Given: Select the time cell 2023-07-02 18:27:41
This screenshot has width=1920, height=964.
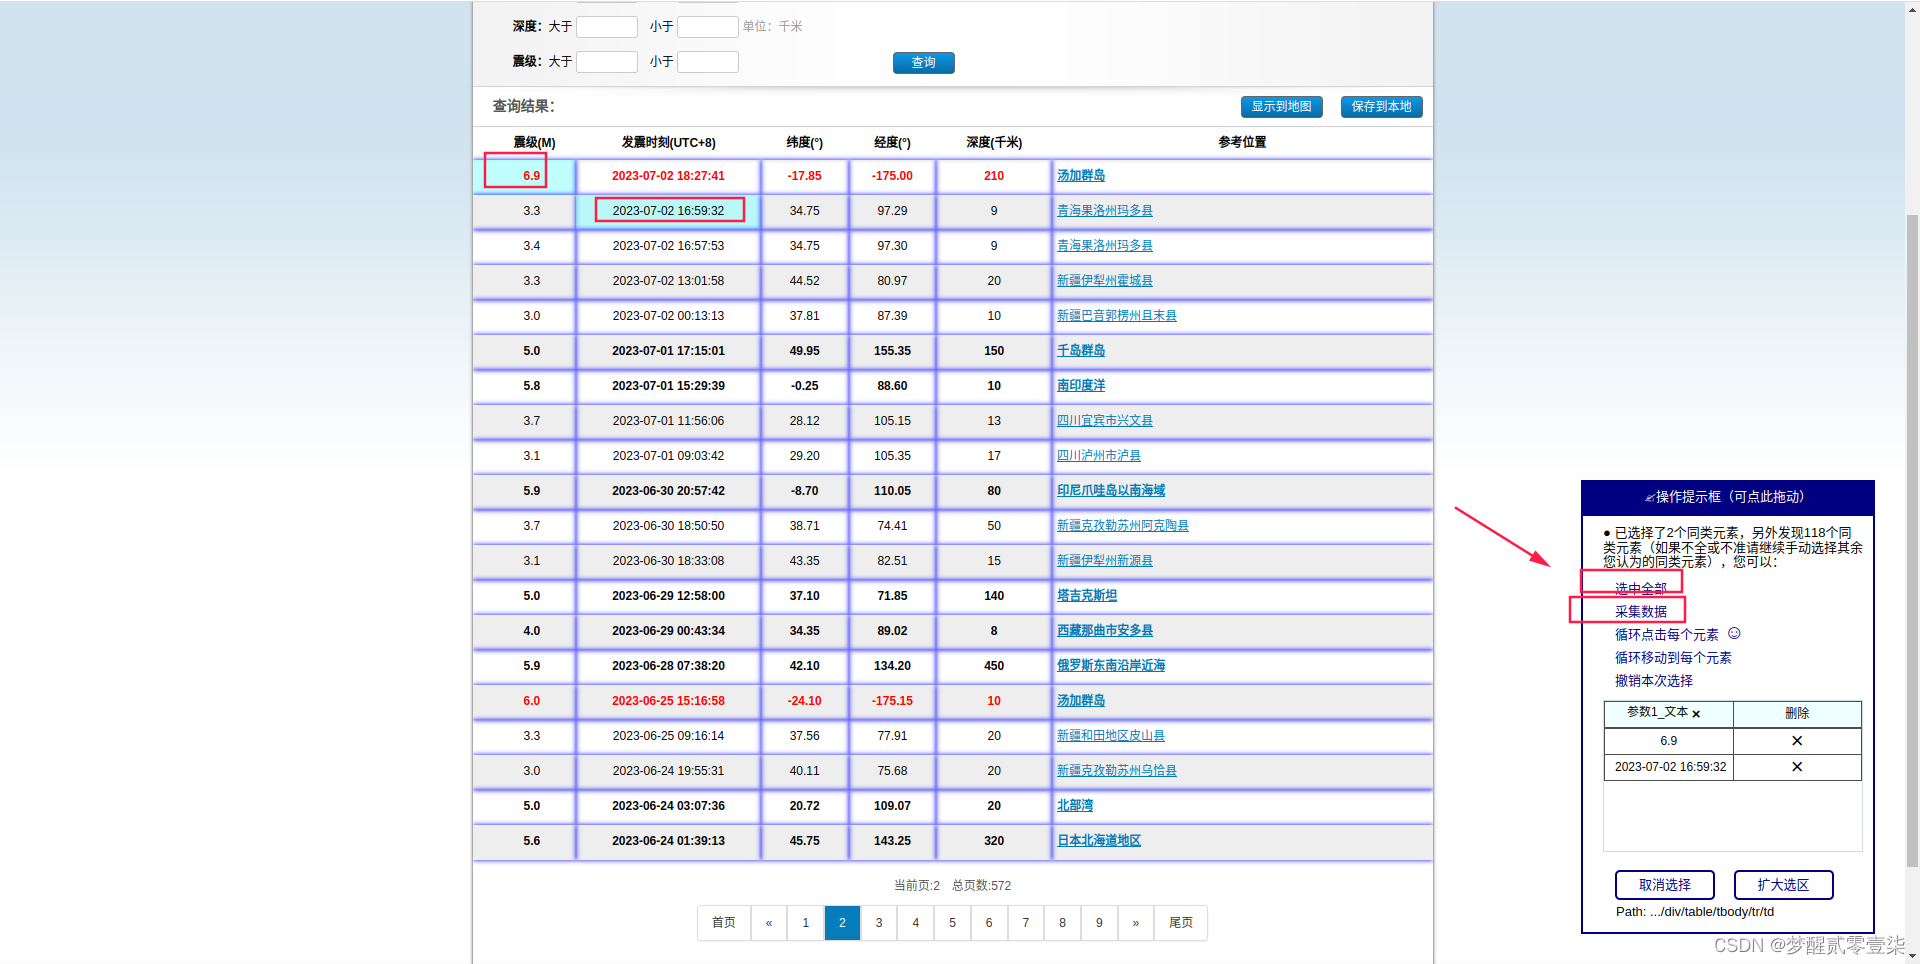Looking at the screenshot, I should tap(668, 176).
